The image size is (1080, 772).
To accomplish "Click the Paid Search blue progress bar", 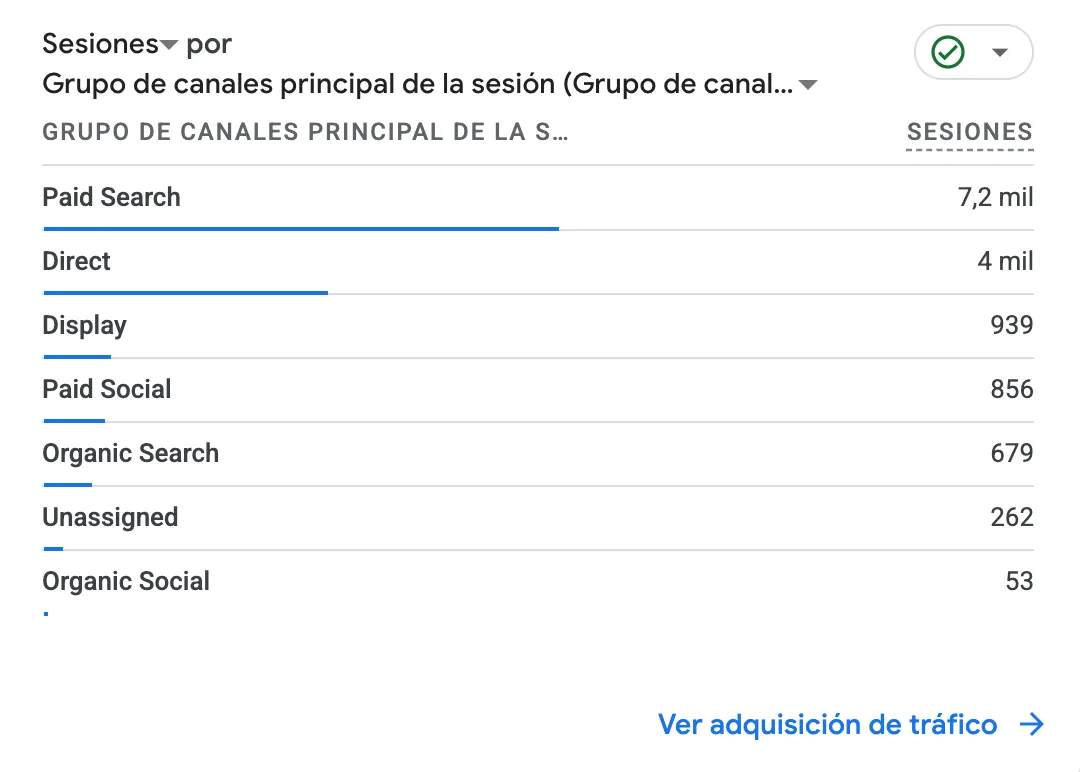I will 301,229.
